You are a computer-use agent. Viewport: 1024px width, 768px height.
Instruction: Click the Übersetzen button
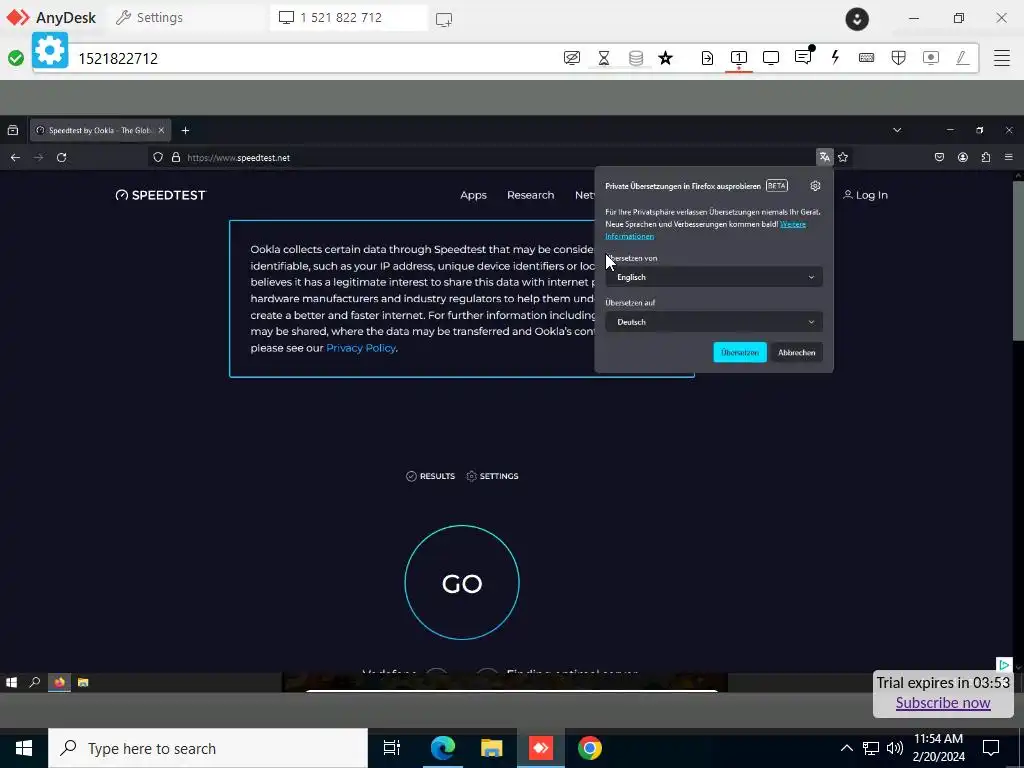click(740, 353)
